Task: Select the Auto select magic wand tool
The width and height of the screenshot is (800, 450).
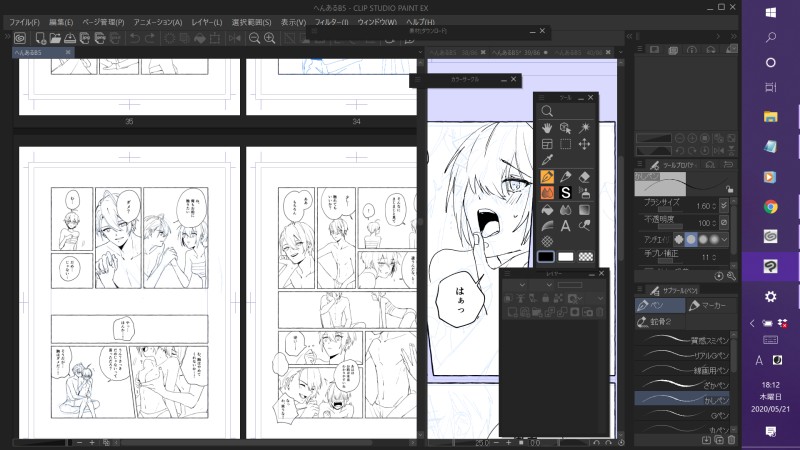Action: click(x=584, y=128)
